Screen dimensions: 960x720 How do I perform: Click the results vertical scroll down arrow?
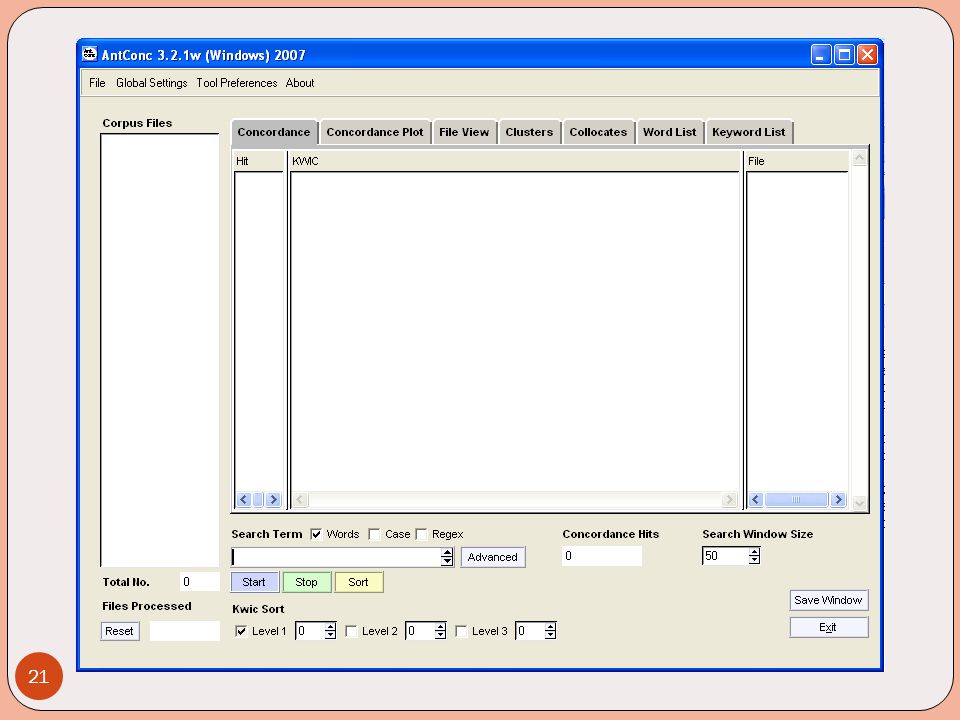[x=859, y=503]
